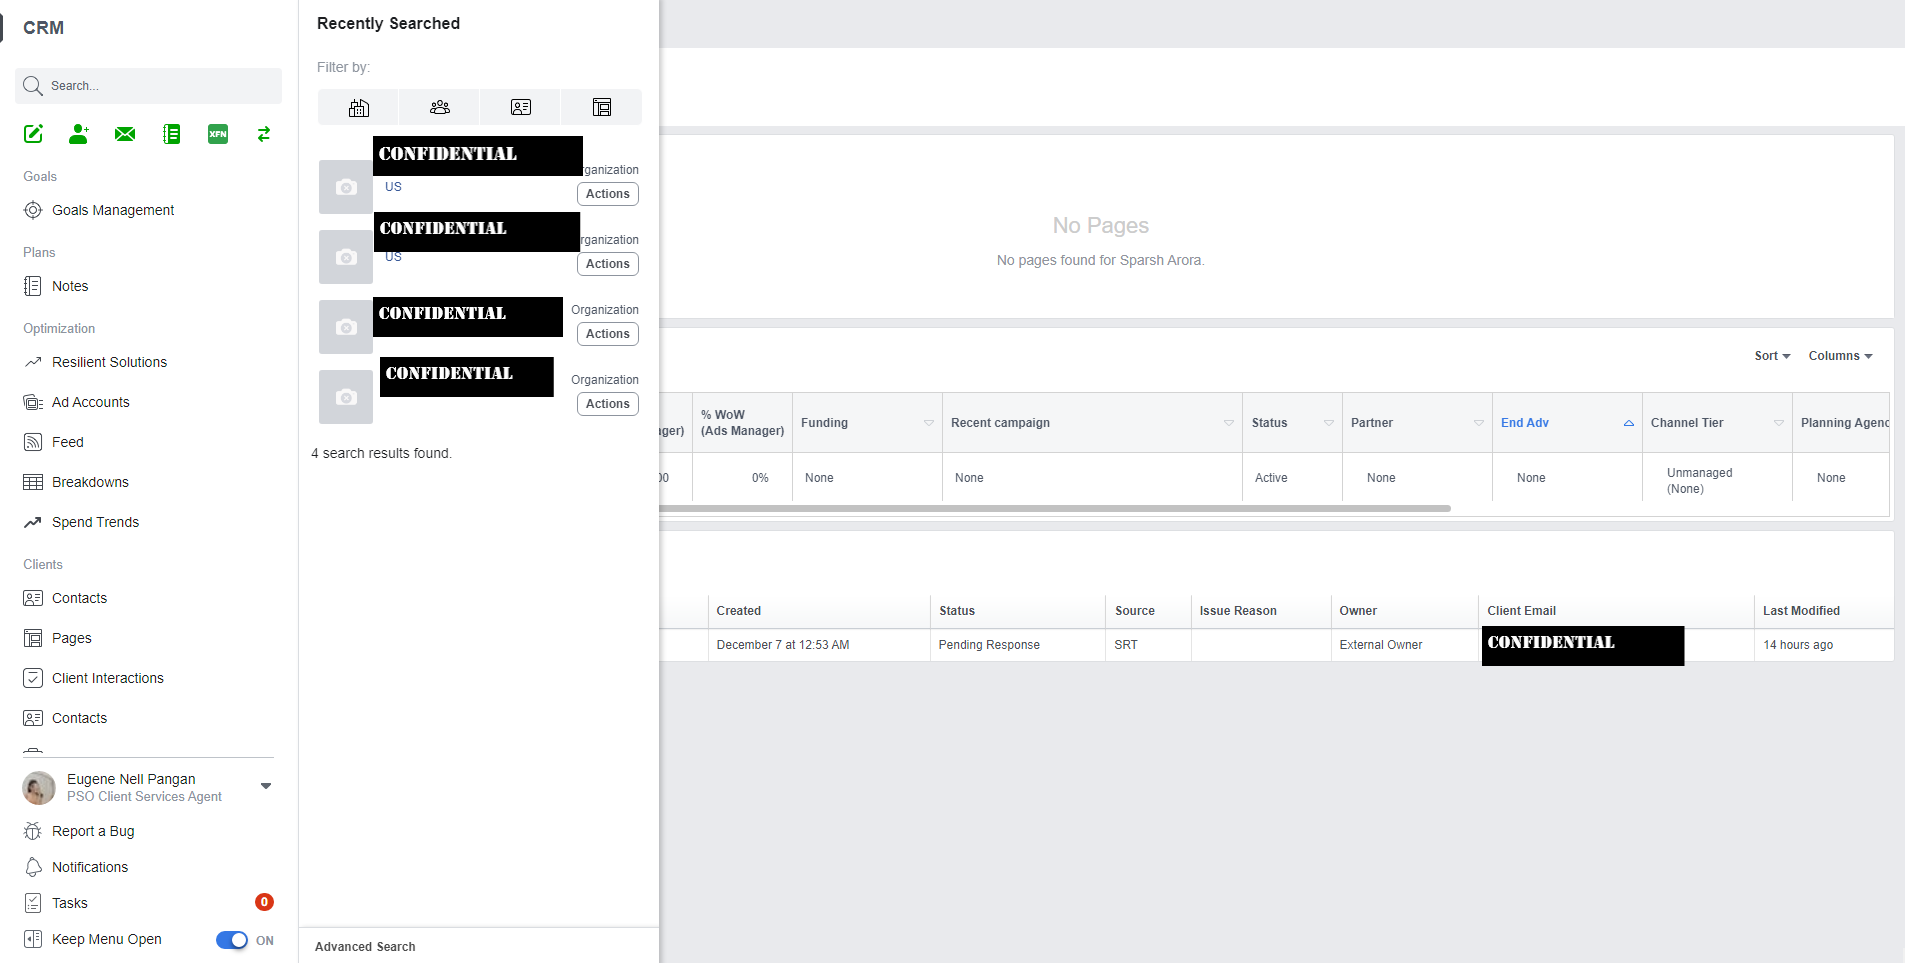Open the Channel Tier column filter arrow

1779,423
